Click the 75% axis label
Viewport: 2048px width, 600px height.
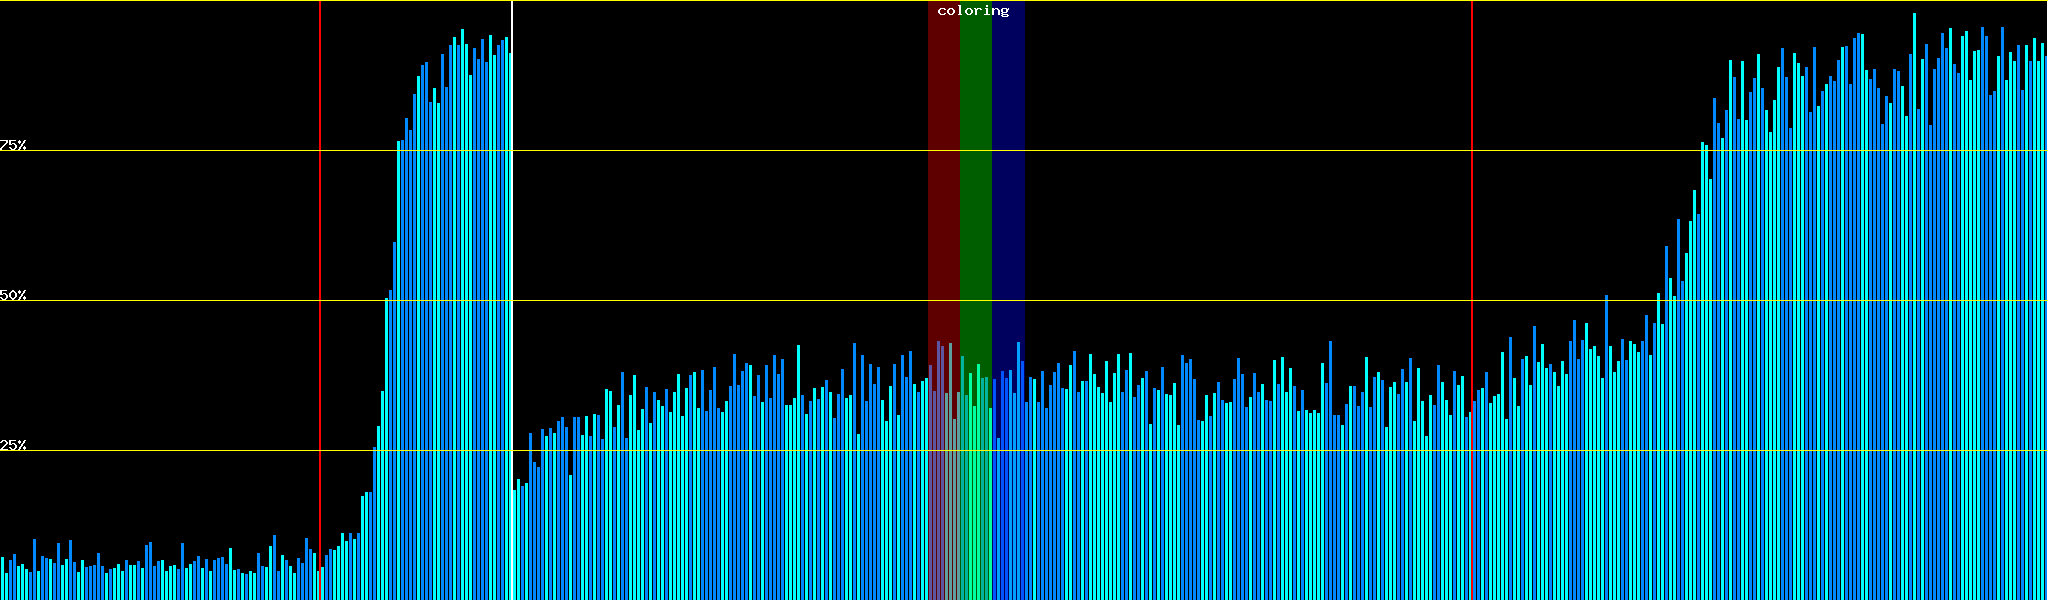tap(13, 145)
